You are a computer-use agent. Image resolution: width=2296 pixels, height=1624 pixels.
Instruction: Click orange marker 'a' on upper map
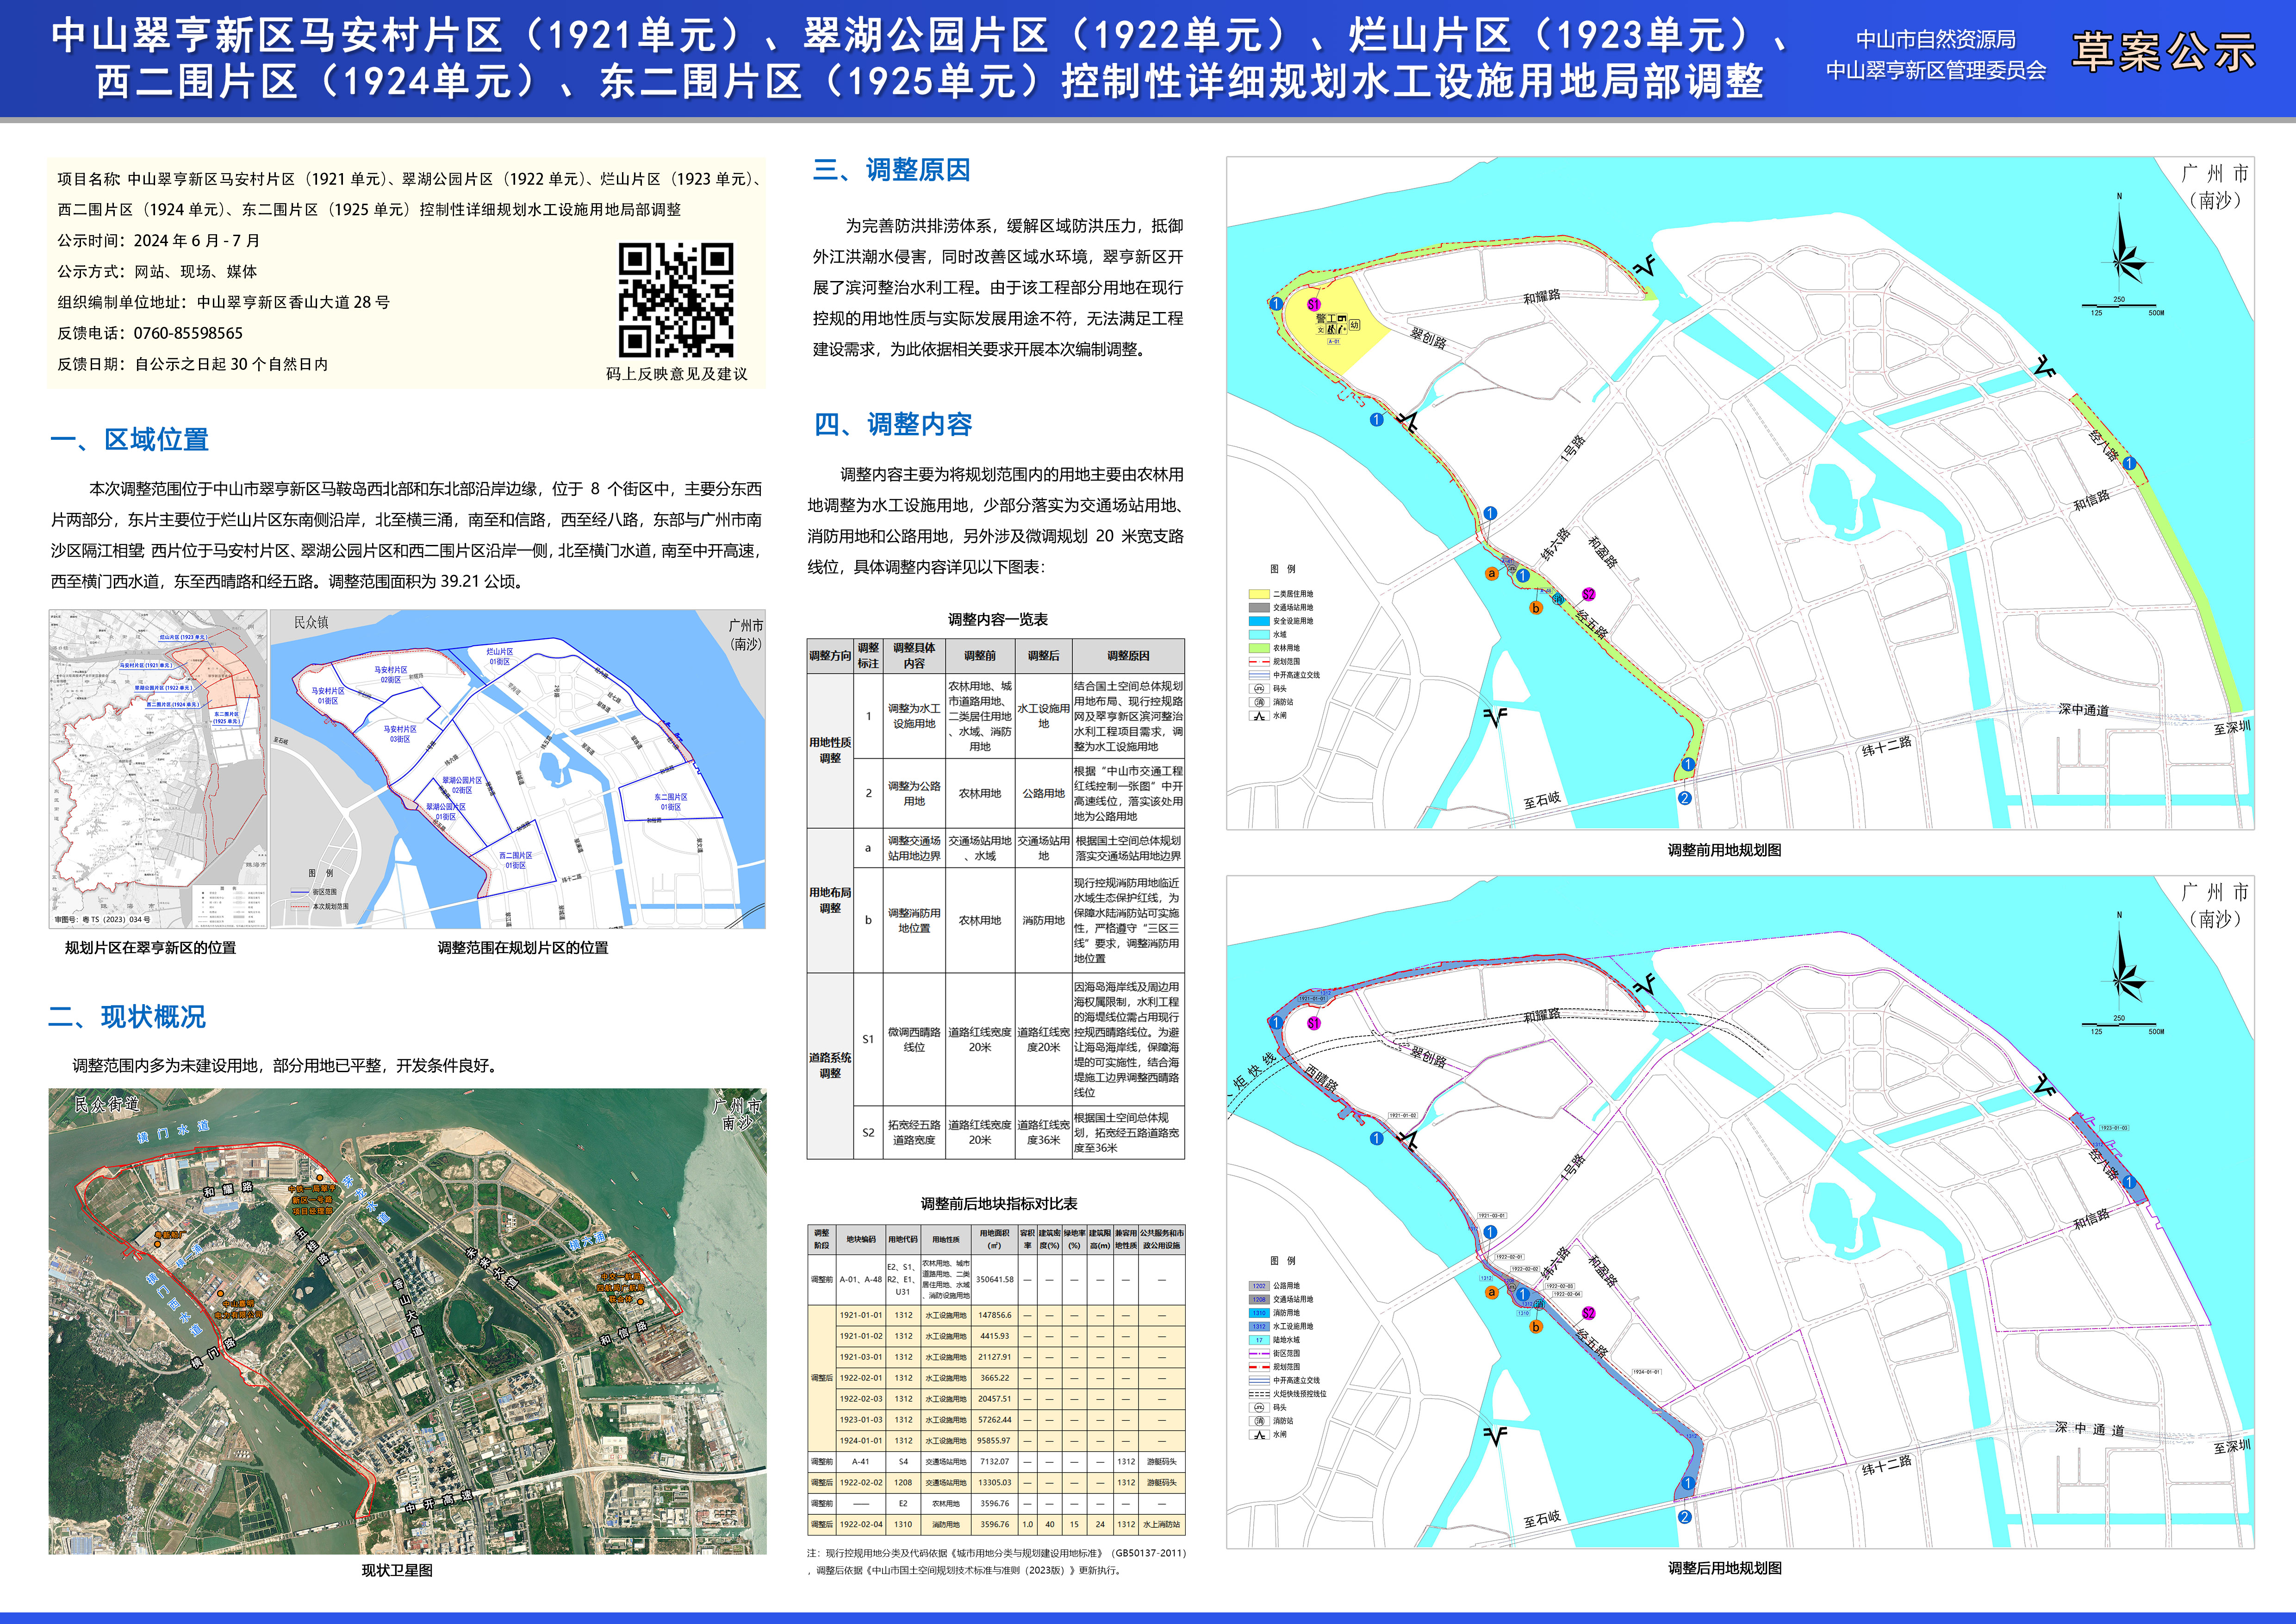1491,574
